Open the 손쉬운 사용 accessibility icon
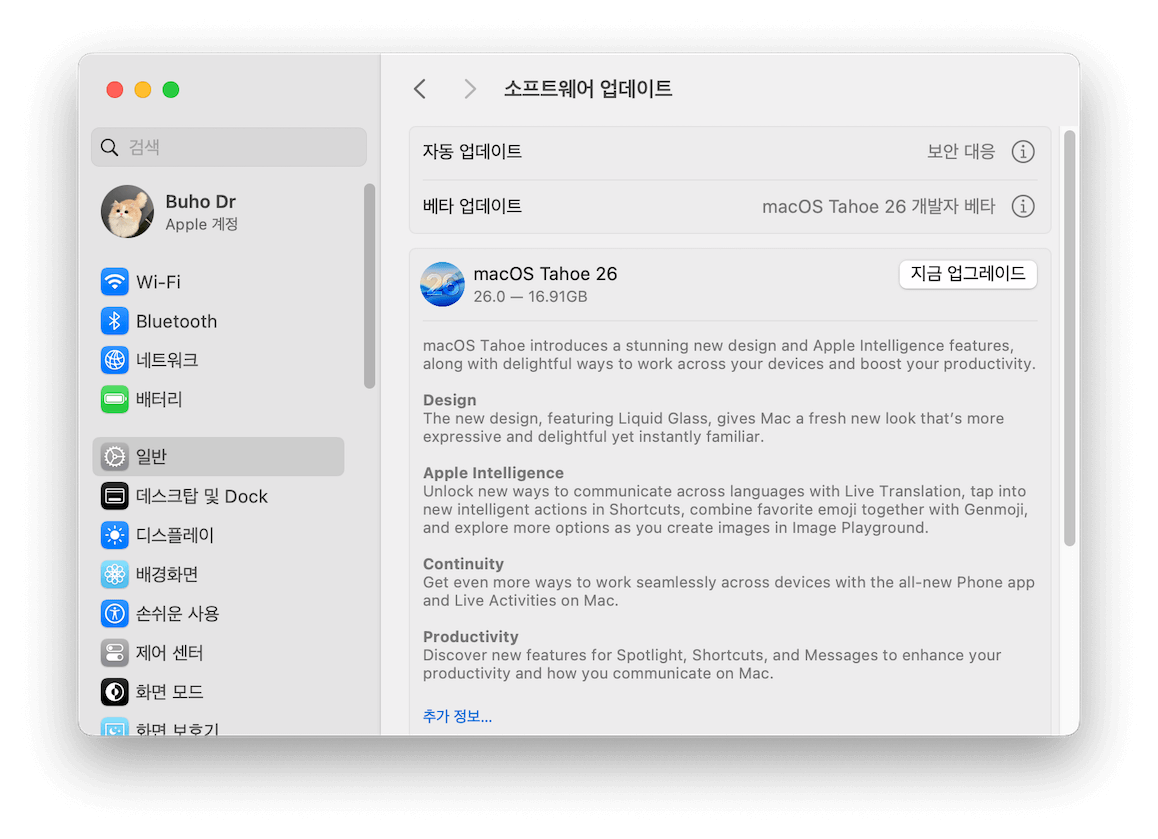 coord(114,613)
